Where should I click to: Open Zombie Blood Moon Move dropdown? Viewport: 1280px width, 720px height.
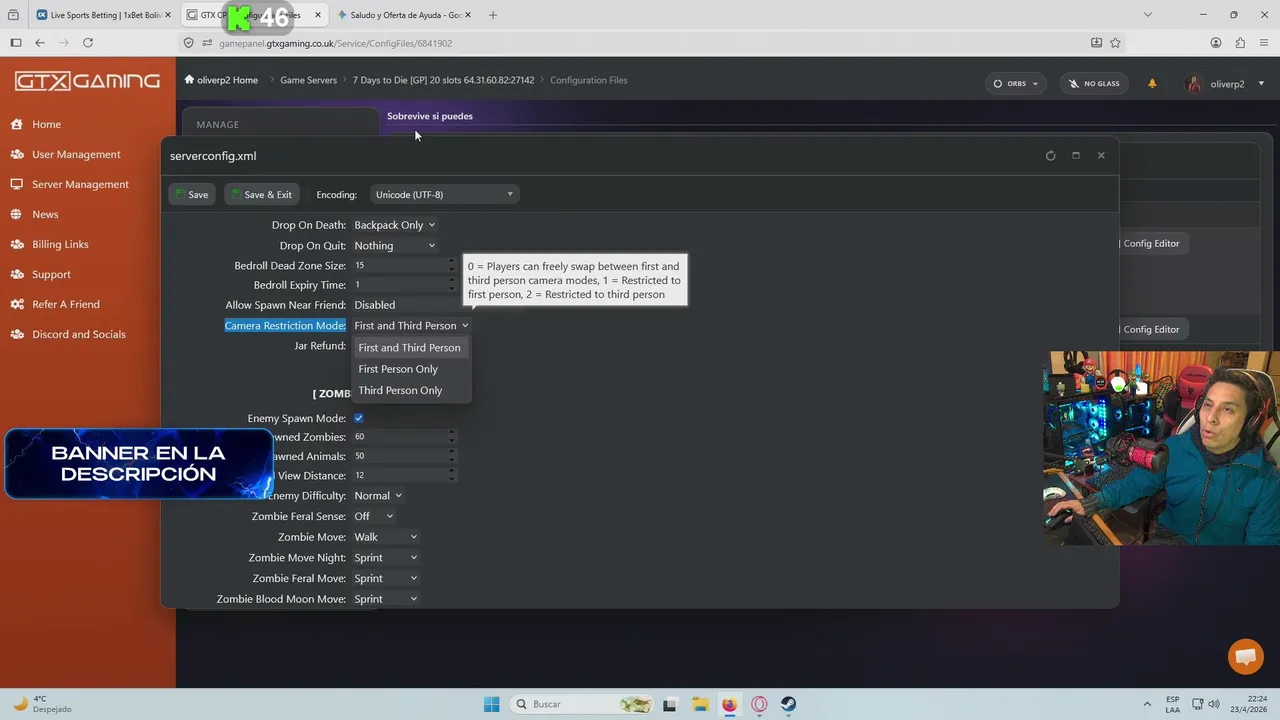[386, 599]
